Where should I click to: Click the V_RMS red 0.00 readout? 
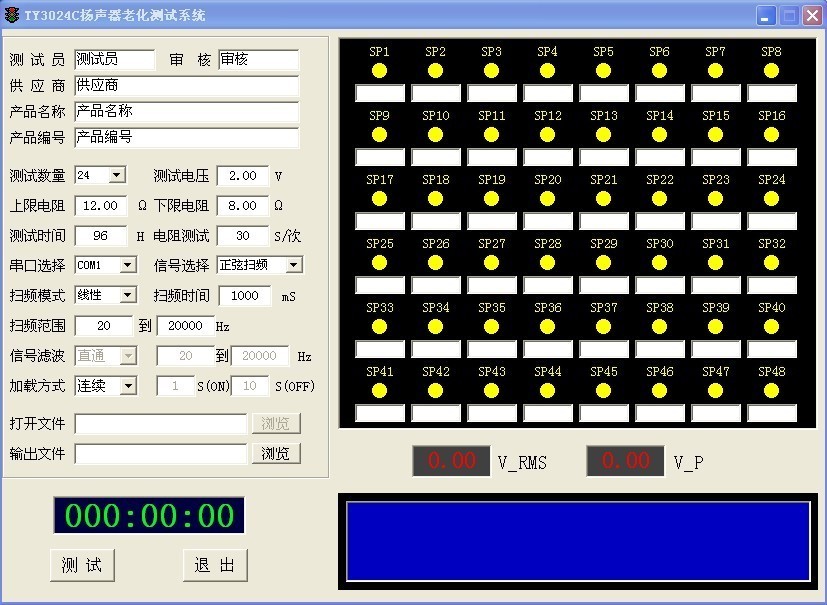click(451, 461)
